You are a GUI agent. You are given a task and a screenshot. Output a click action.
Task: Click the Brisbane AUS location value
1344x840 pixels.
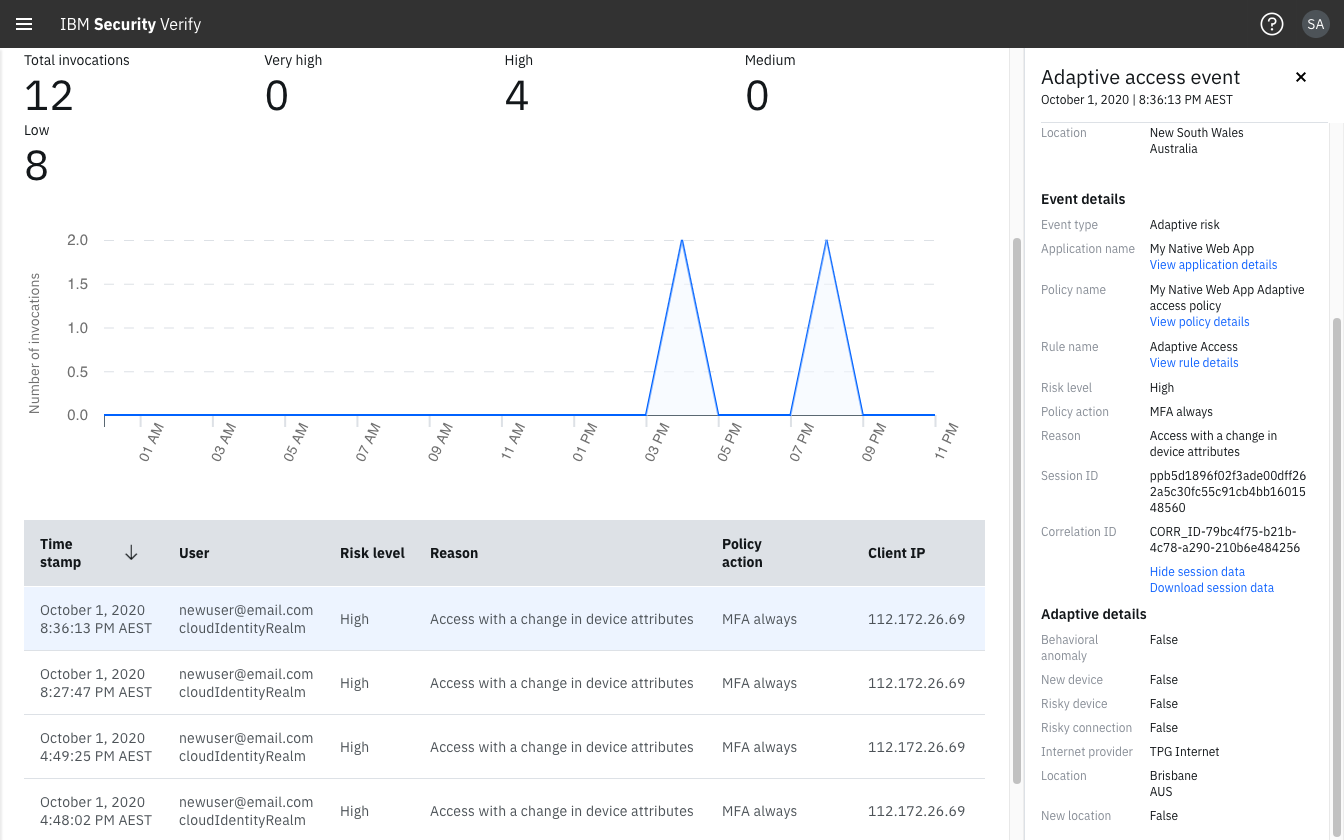tap(1173, 784)
